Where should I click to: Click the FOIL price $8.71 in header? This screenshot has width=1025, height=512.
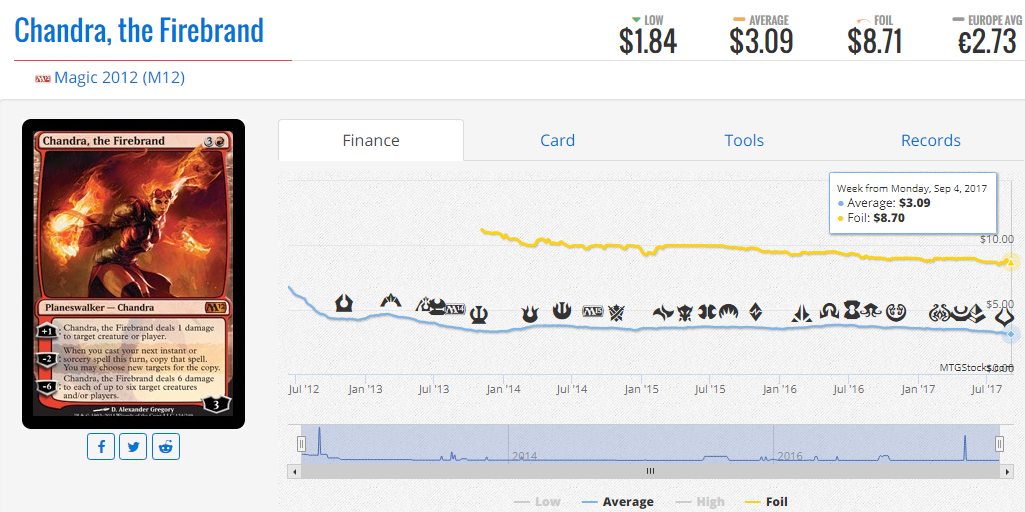click(875, 41)
